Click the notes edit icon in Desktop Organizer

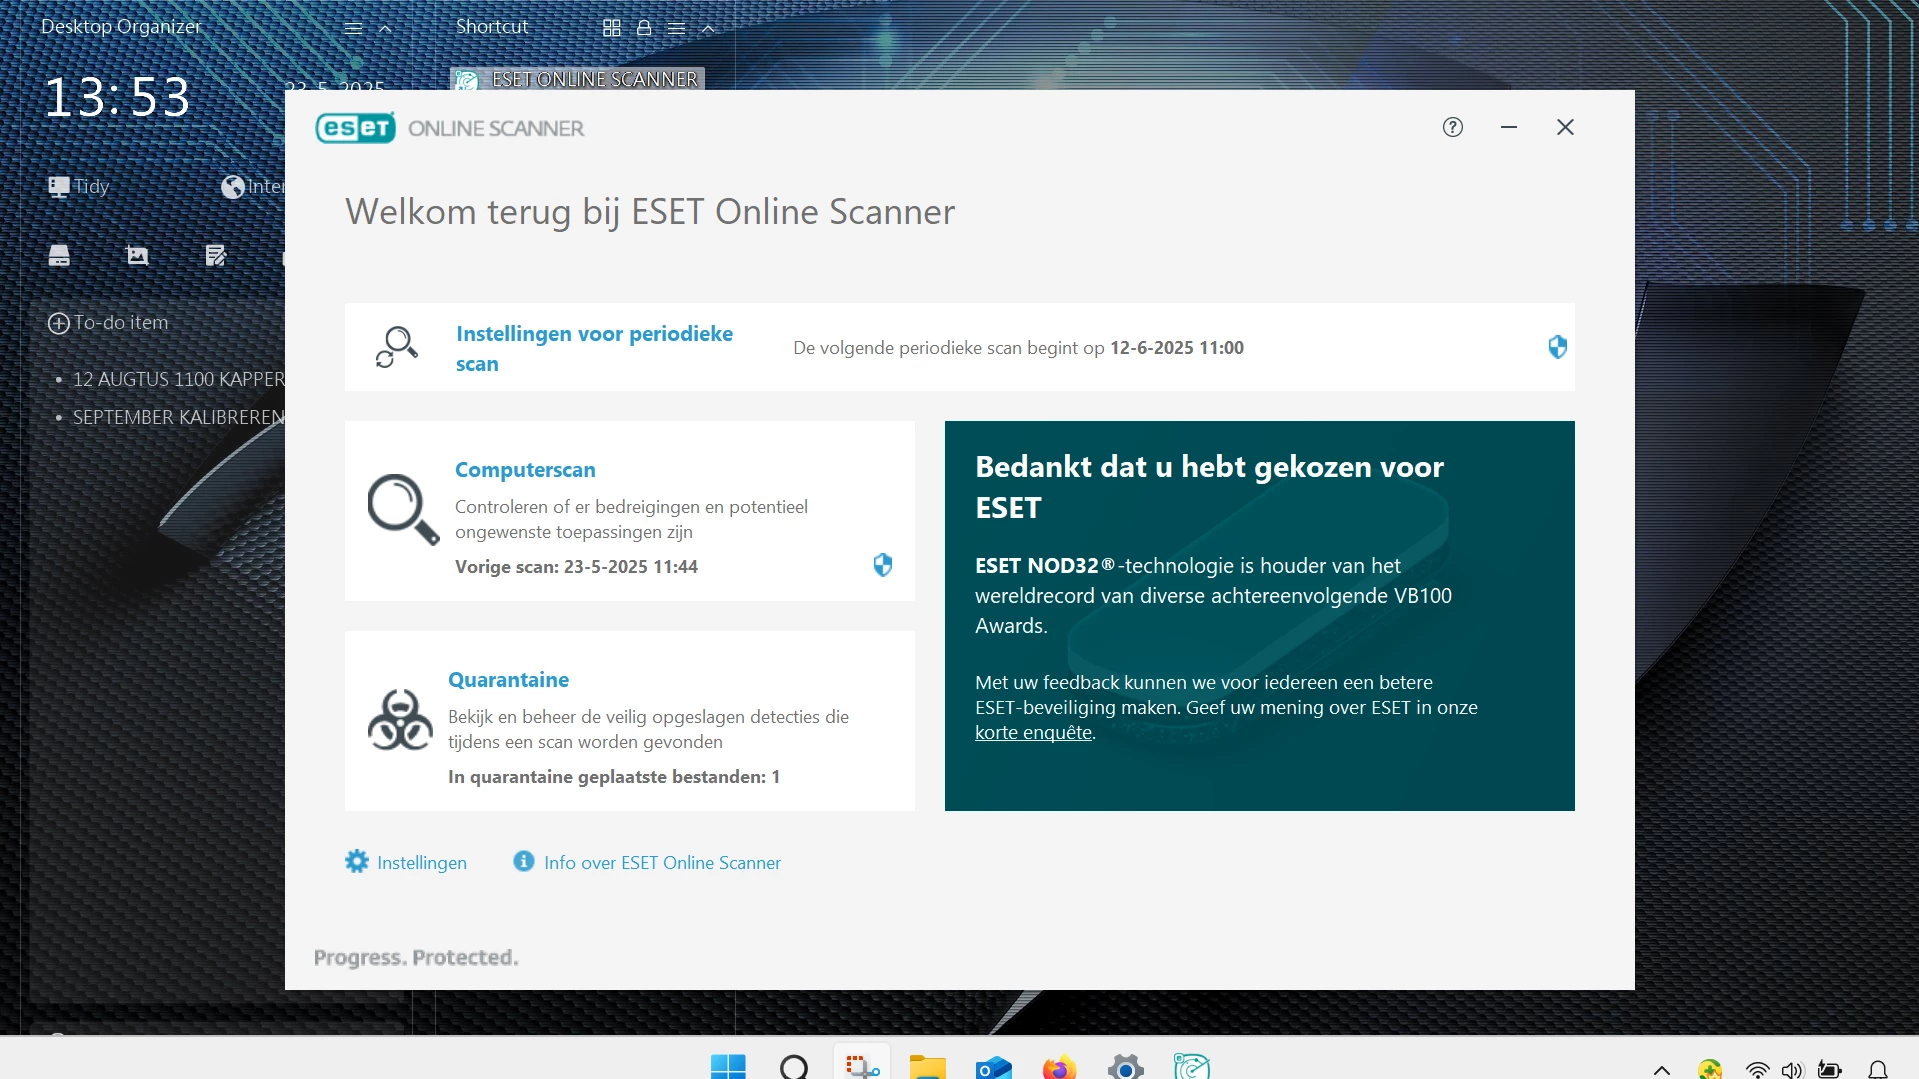click(x=216, y=256)
